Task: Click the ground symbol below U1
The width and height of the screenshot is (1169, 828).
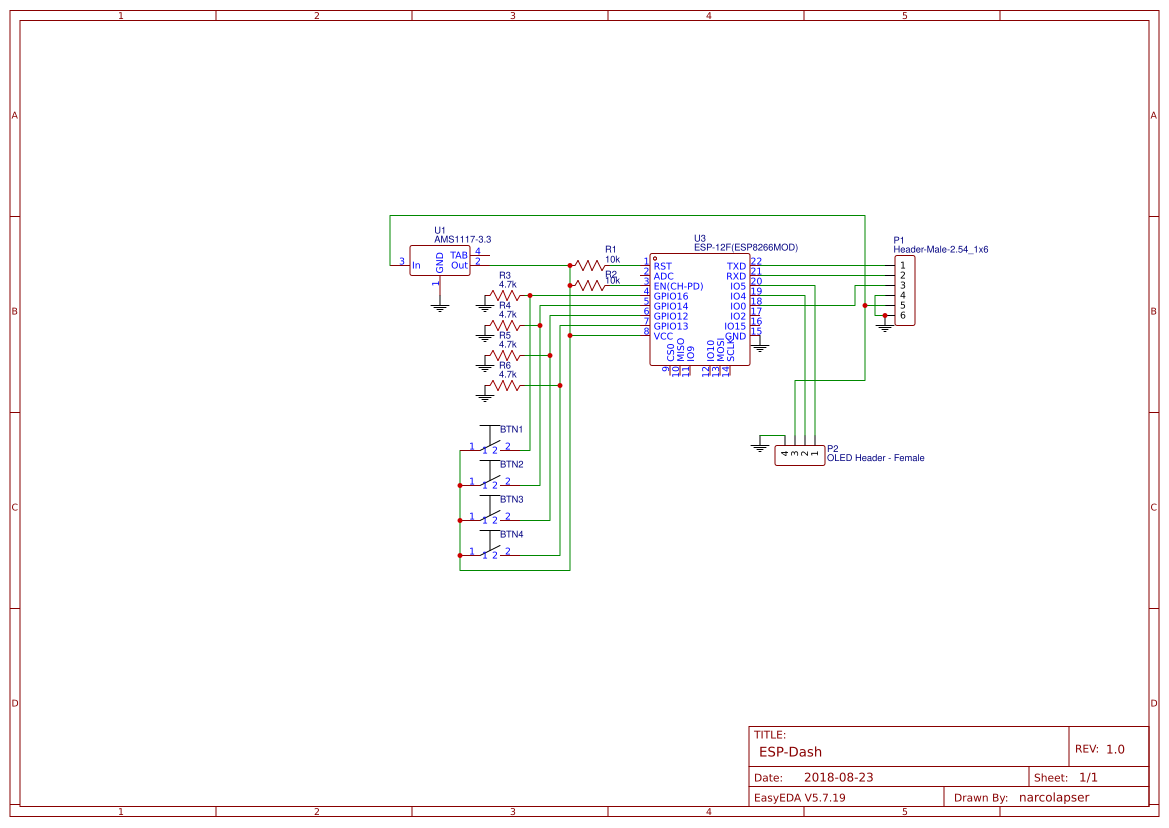Action: (x=441, y=305)
